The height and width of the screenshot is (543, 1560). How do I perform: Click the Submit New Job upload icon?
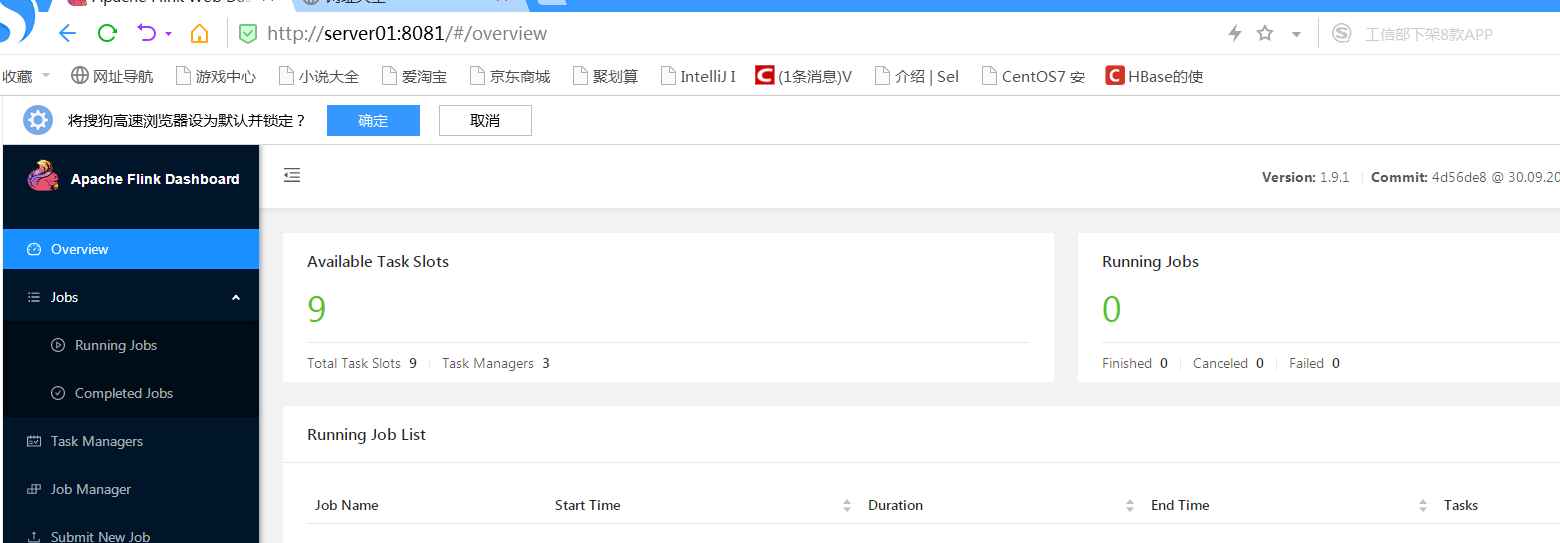[33, 537]
